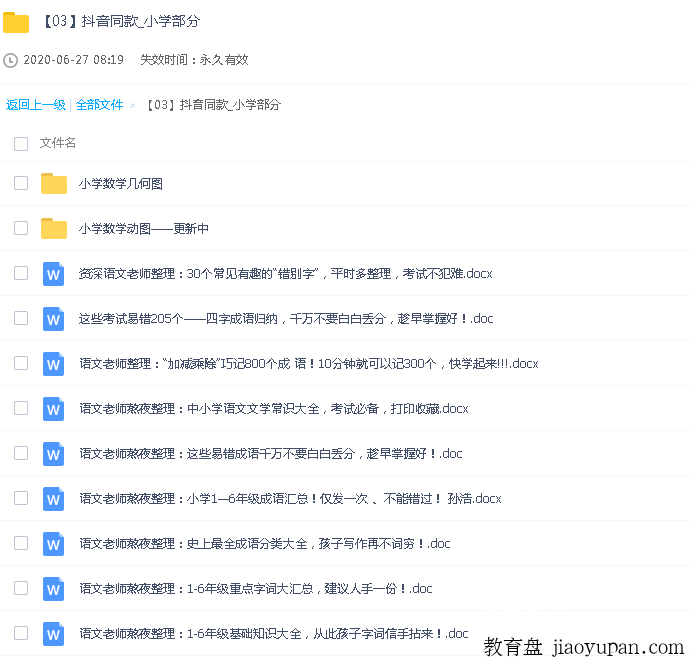The height and width of the screenshot is (662, 690).
Task: Open file 语文老师整理：加减乘除巧记800个成语.docx
Action: tap(309, 364)
